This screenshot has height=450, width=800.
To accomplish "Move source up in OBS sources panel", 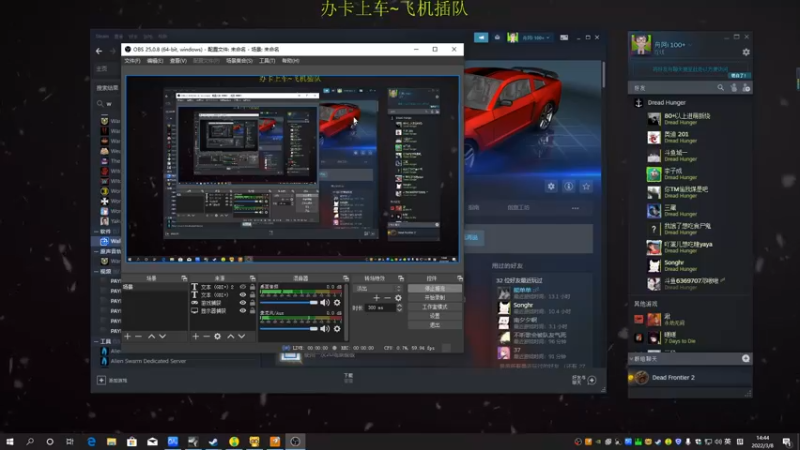I will 231,337.
